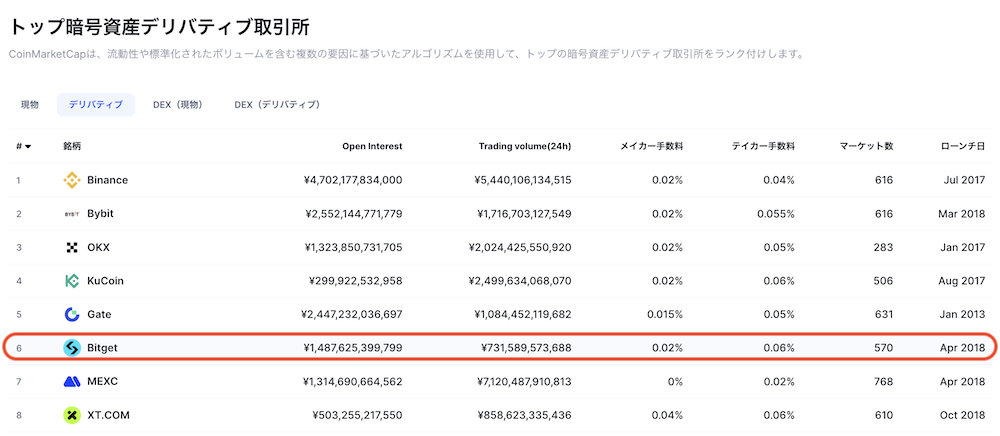Click the XT.COM logo icon

point(72,415)
